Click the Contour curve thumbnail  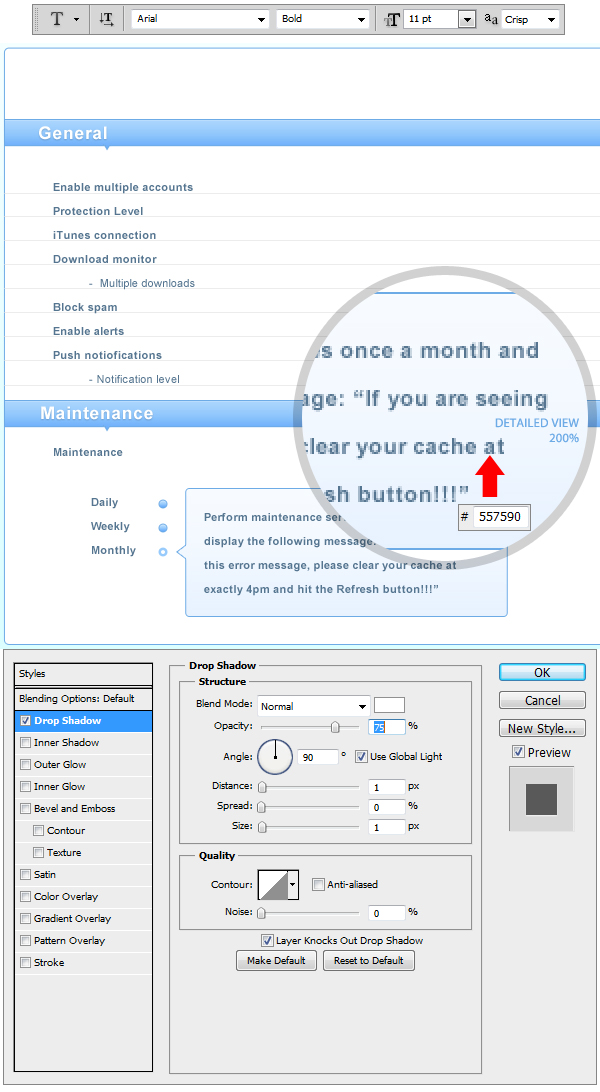[x=273, y=884]
